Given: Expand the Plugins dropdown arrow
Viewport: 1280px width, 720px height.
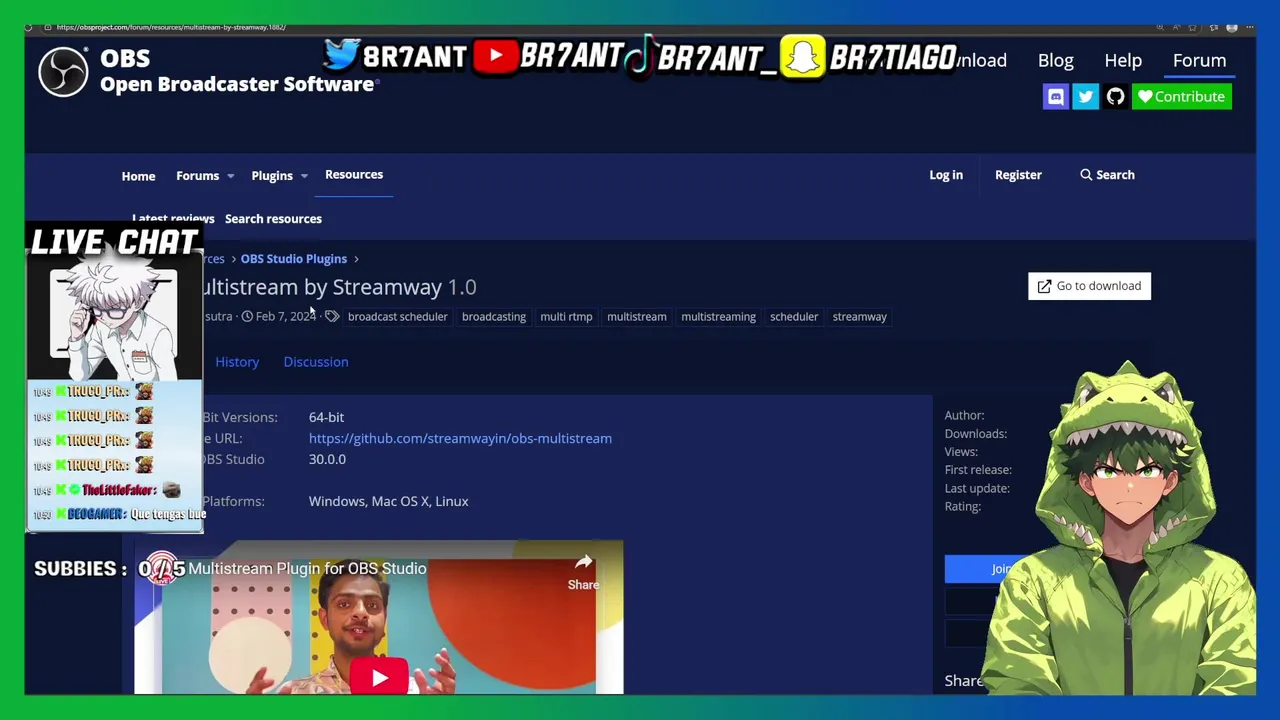Looking at the screenshot, I should click(x=304, y=176).
